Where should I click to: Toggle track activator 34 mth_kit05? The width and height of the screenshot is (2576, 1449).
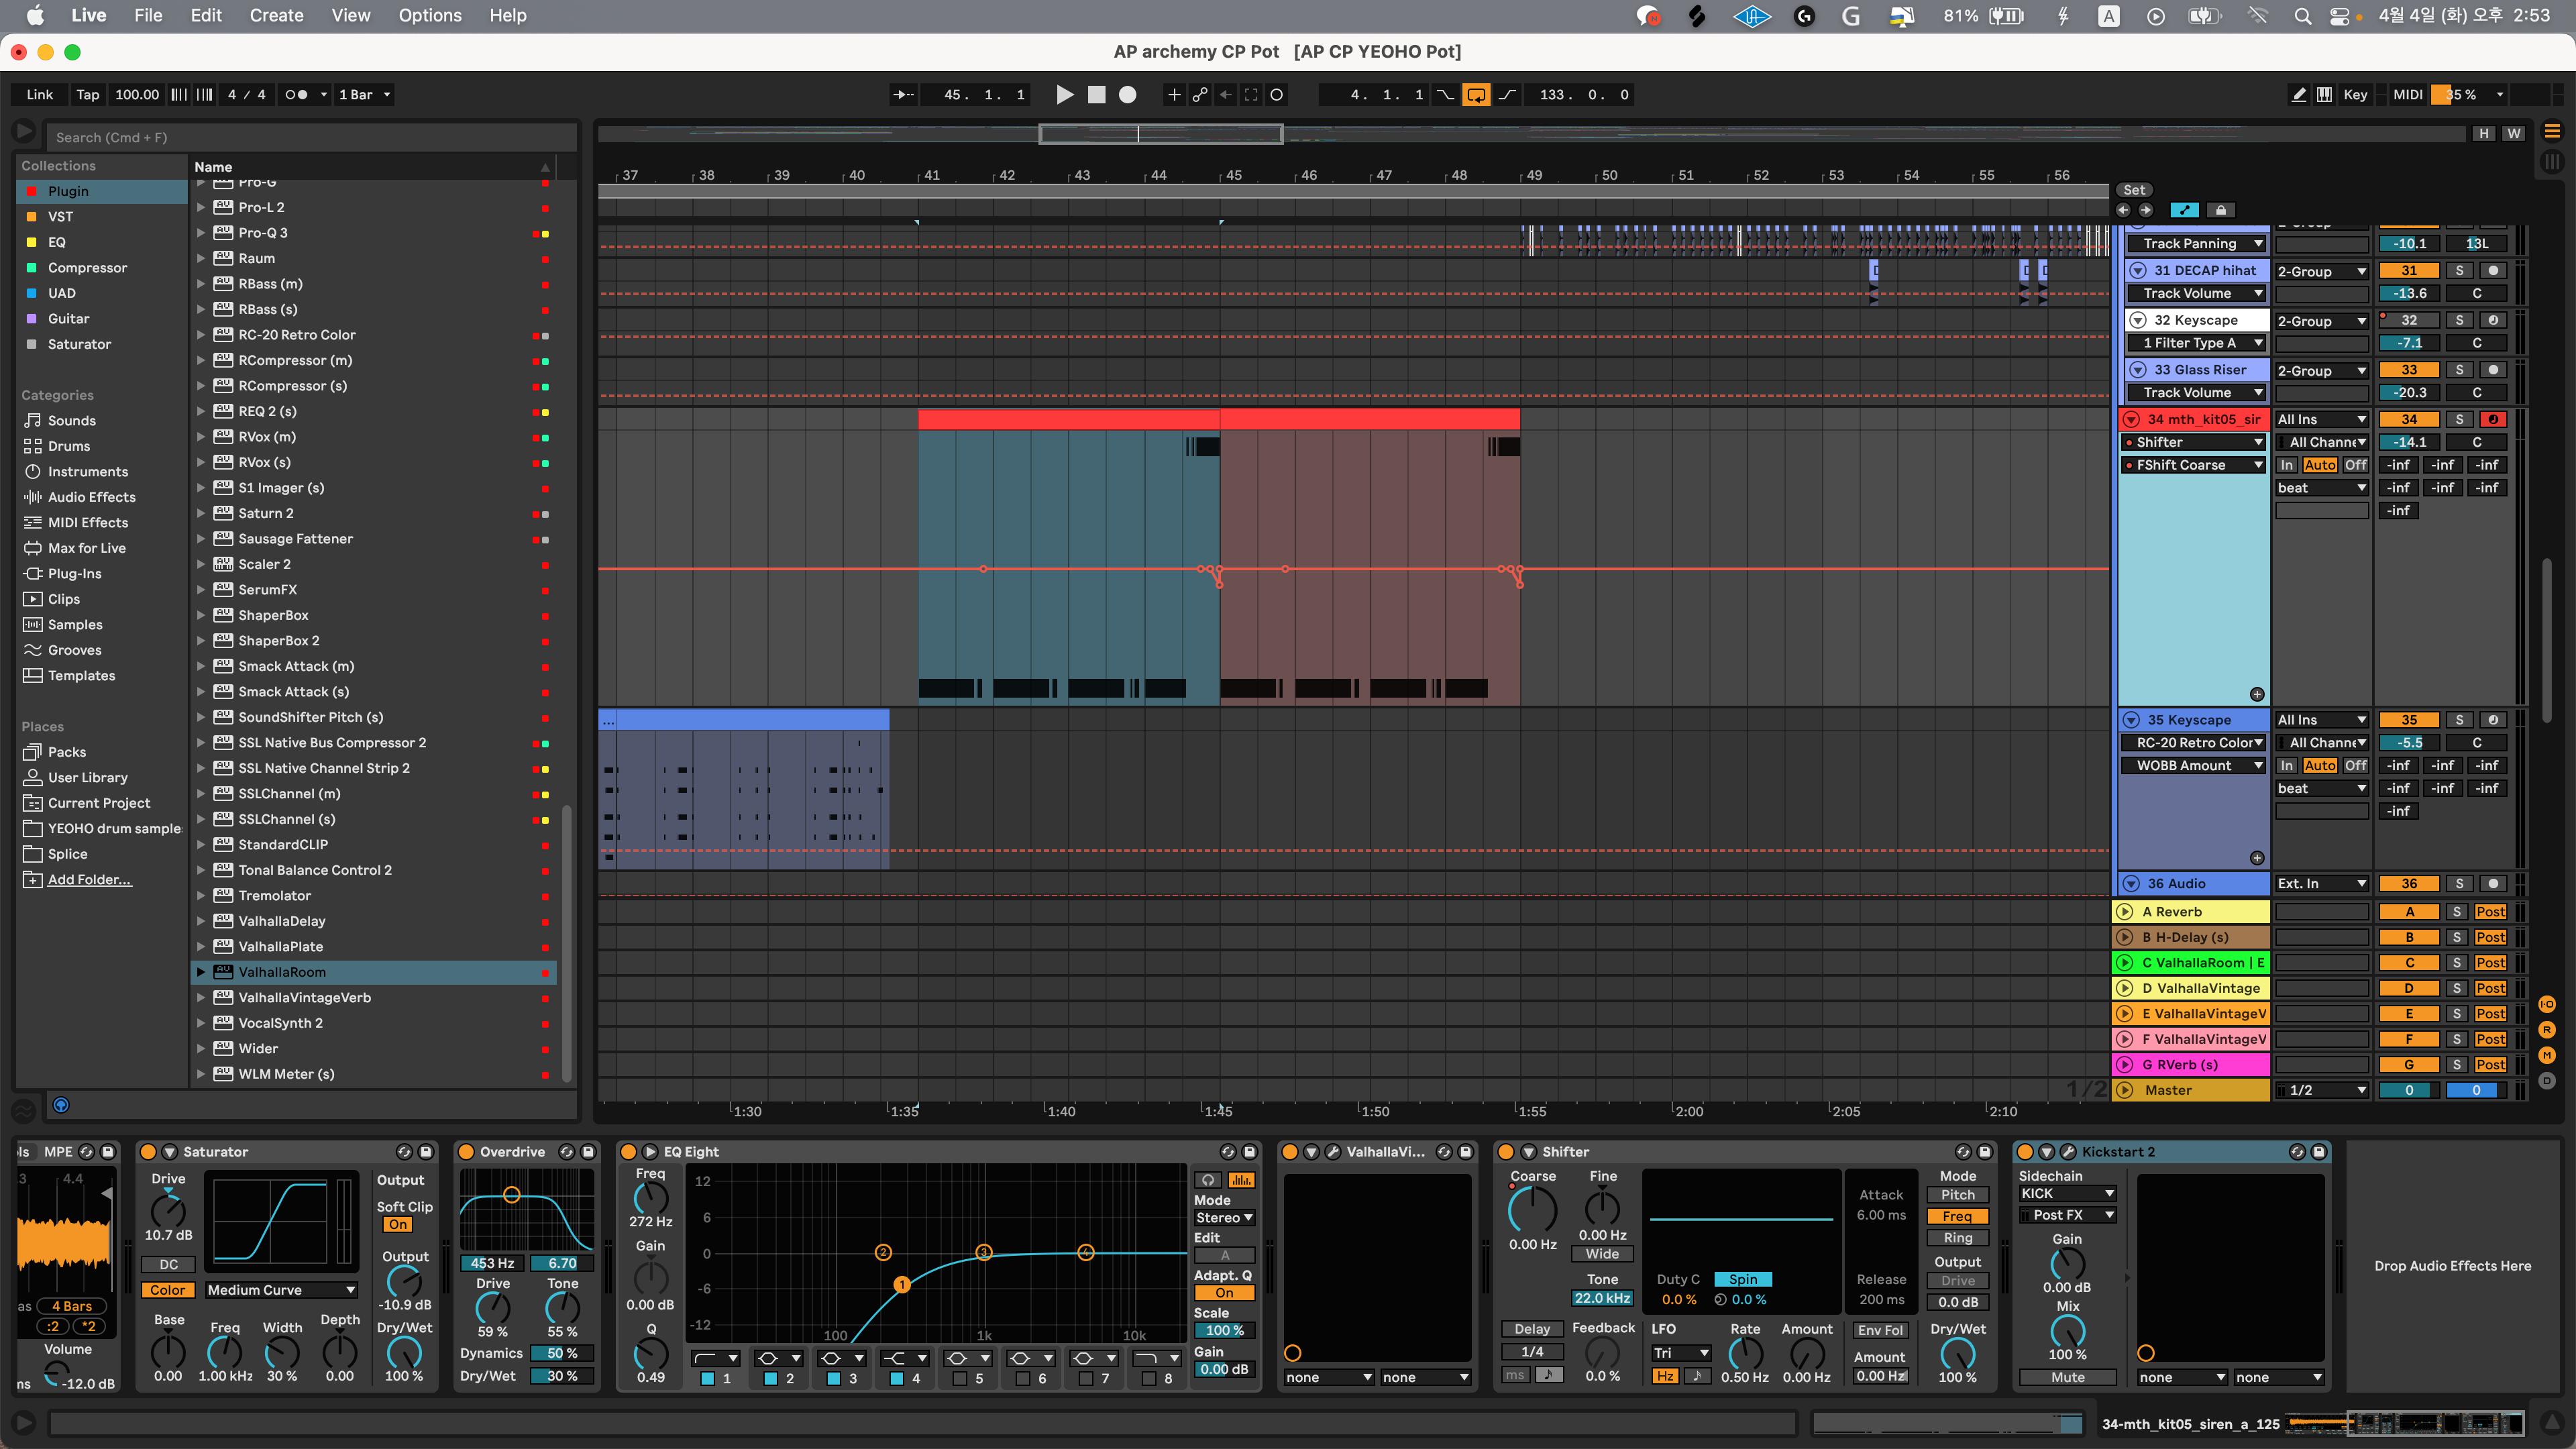pos(2409,420)
